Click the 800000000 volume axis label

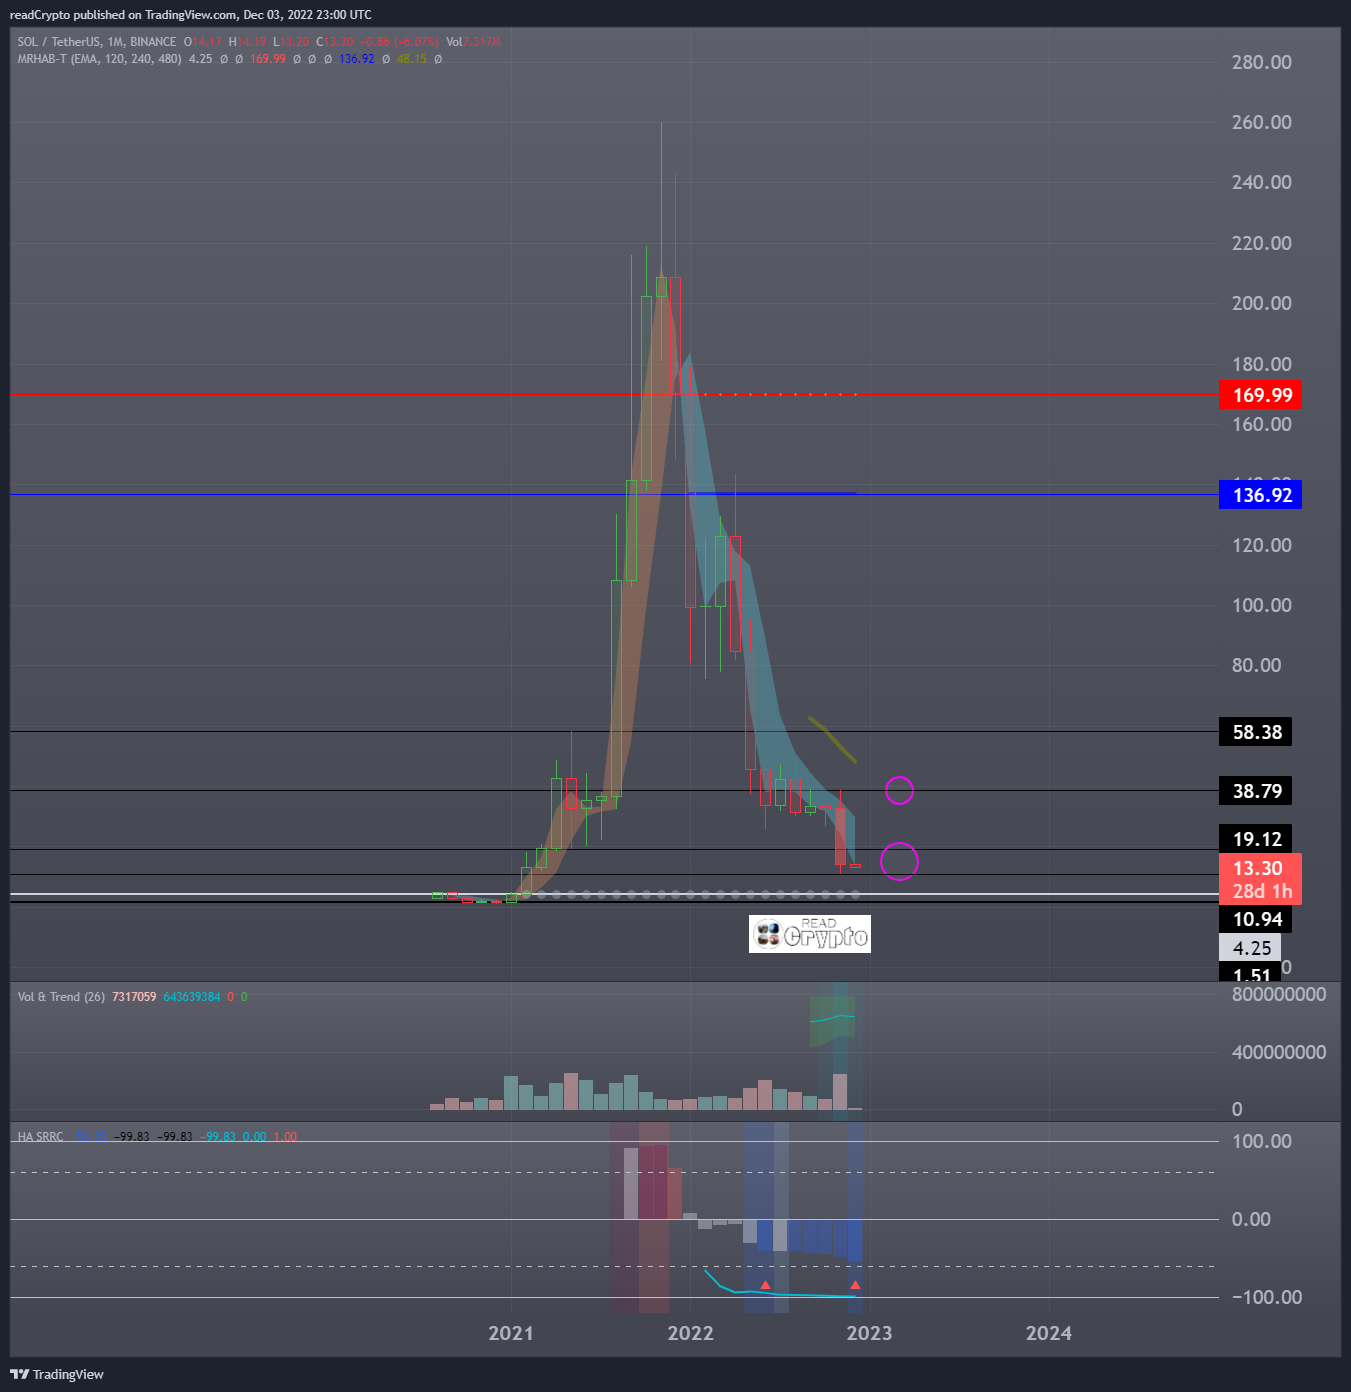(x=1279, y=994)
